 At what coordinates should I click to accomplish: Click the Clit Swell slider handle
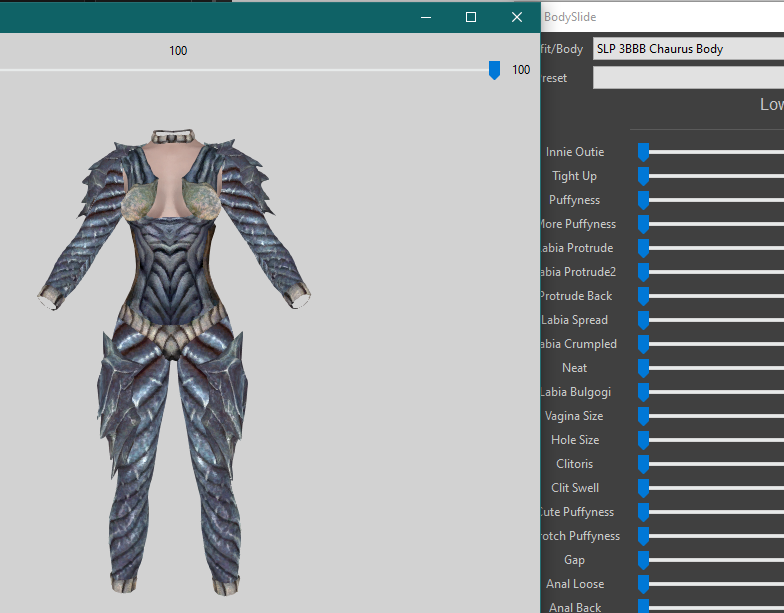pos(644,488)
